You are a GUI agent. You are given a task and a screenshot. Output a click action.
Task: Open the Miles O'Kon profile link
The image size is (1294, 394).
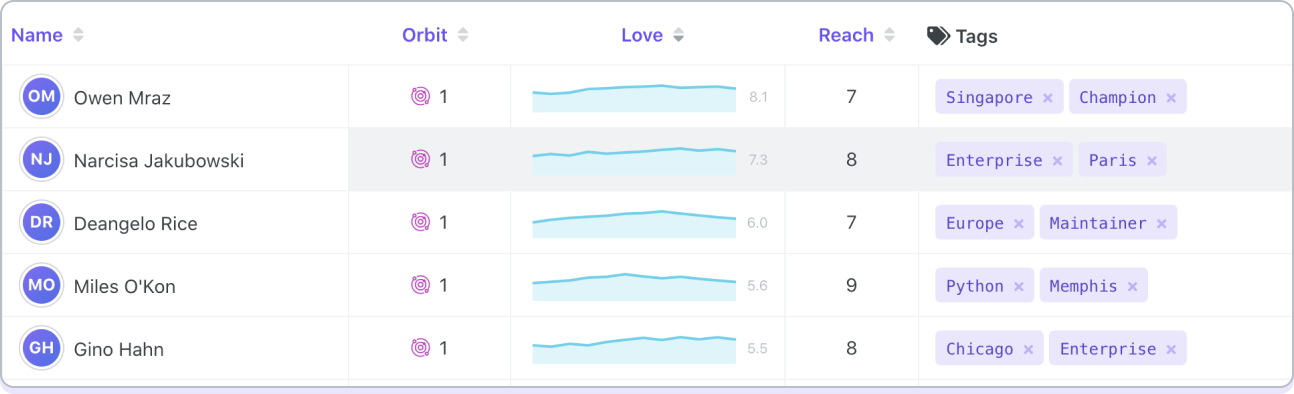(x=124, y=287)
